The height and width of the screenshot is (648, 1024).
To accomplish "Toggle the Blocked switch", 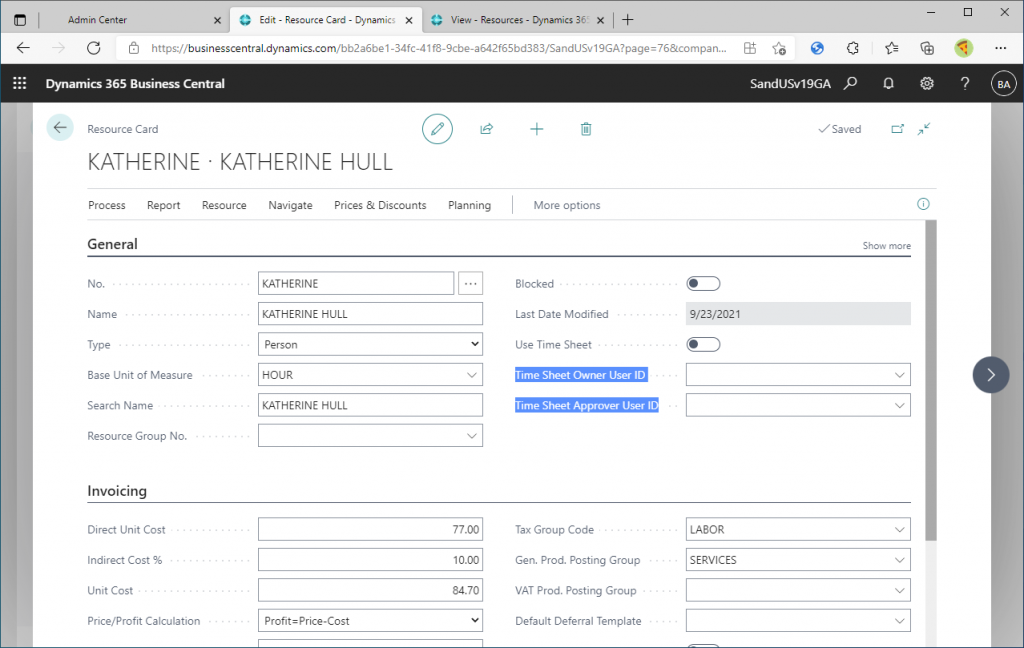I will pos(703,284).
